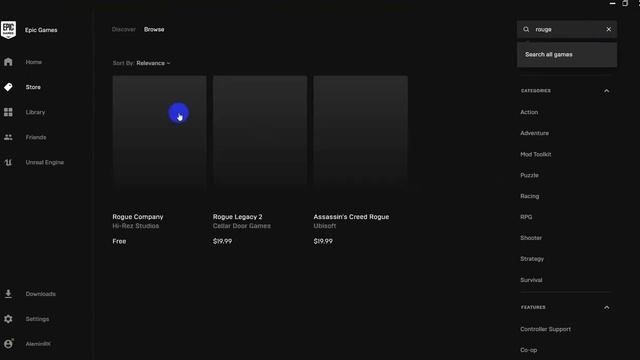Go to Downloads in sidebar
640x360 pixels.
[40, 294]
